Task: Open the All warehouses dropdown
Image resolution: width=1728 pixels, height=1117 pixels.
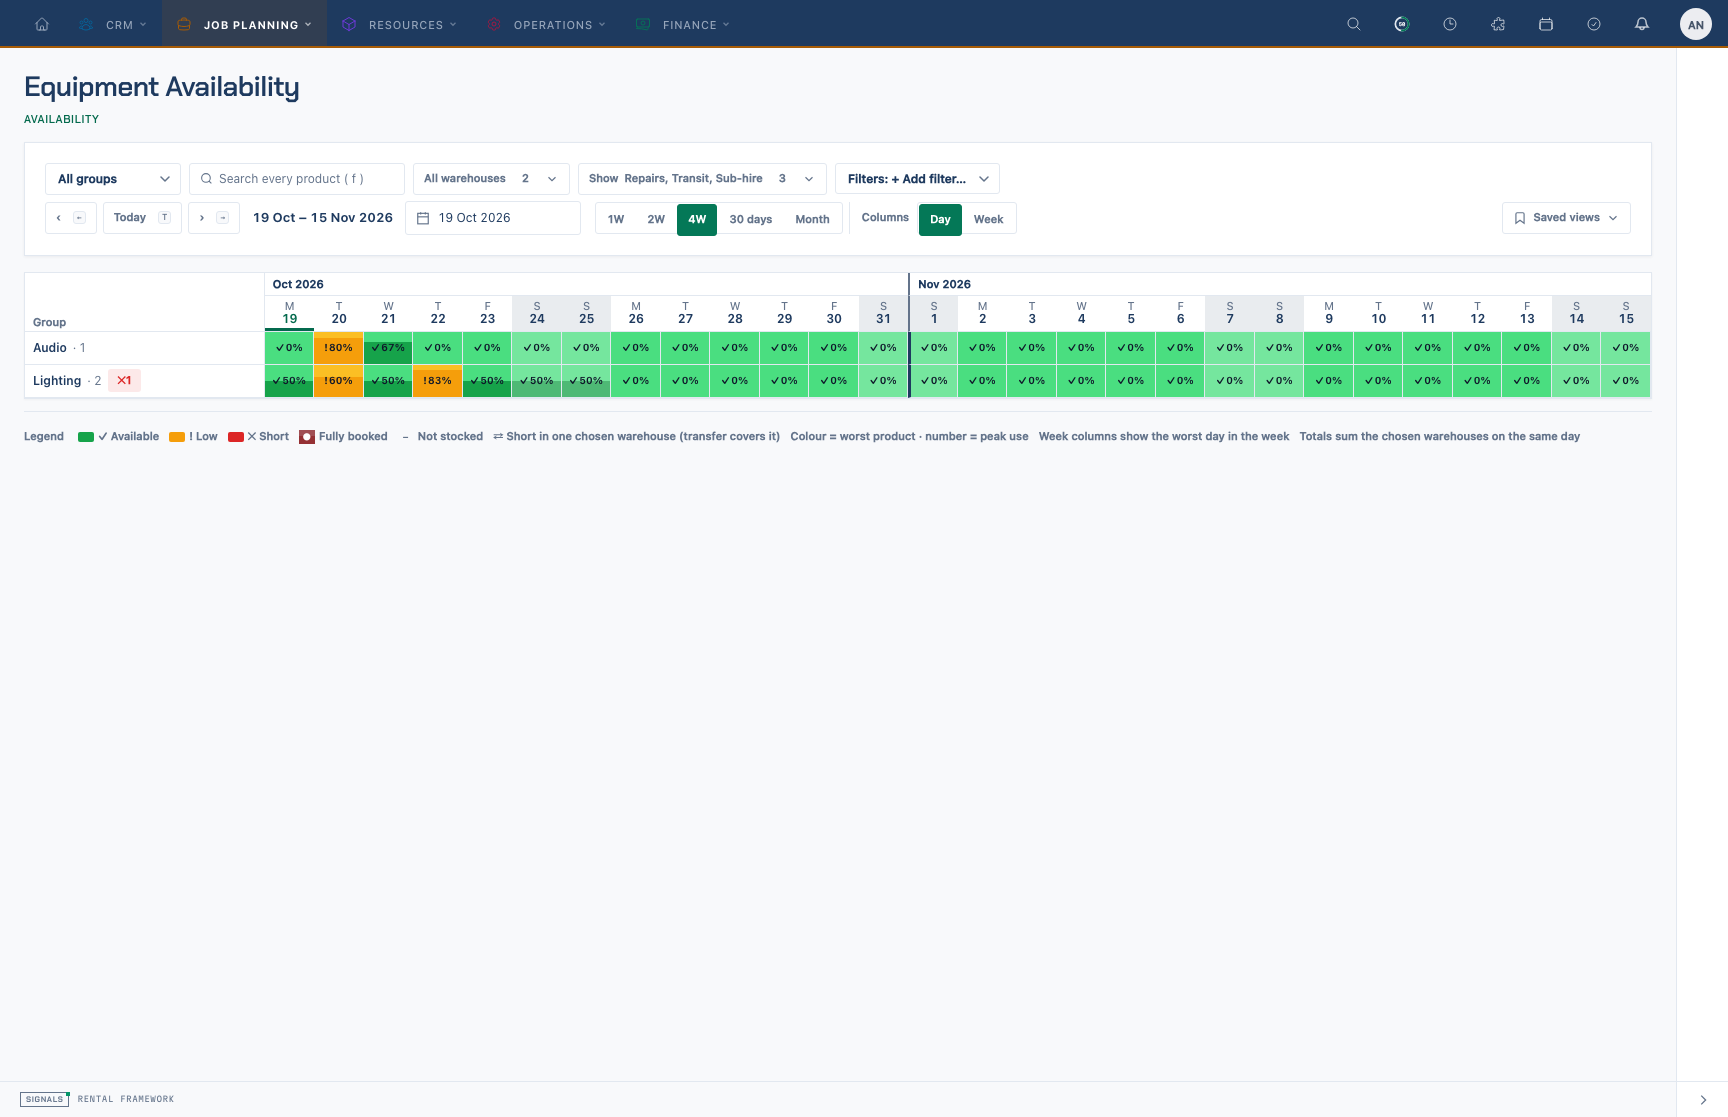Action: pos(491,179)
